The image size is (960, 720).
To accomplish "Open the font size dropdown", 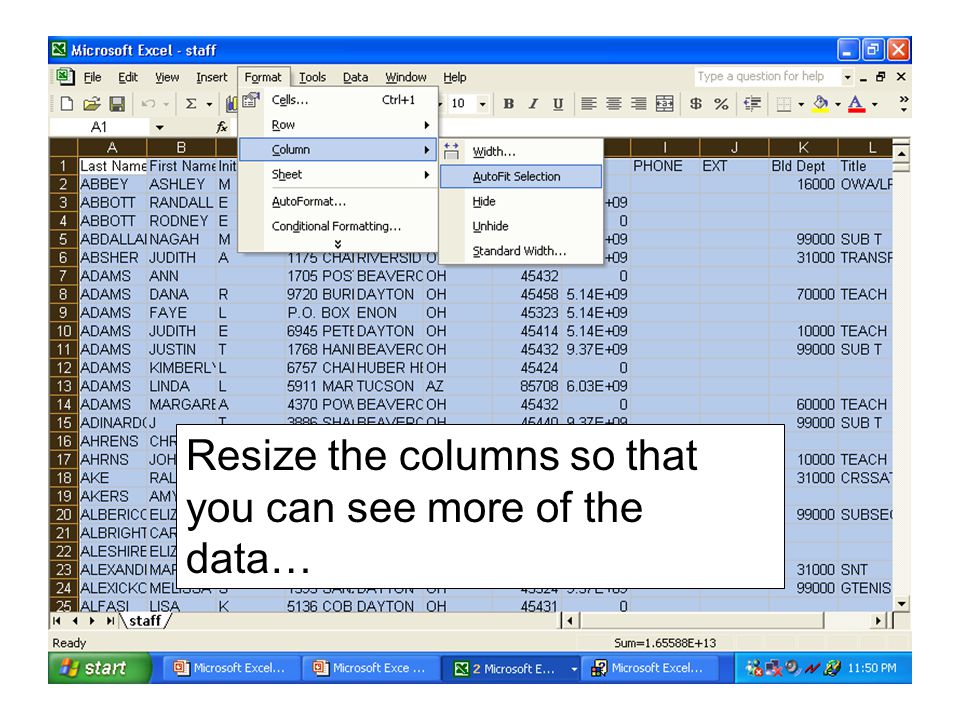I will 482,104.
